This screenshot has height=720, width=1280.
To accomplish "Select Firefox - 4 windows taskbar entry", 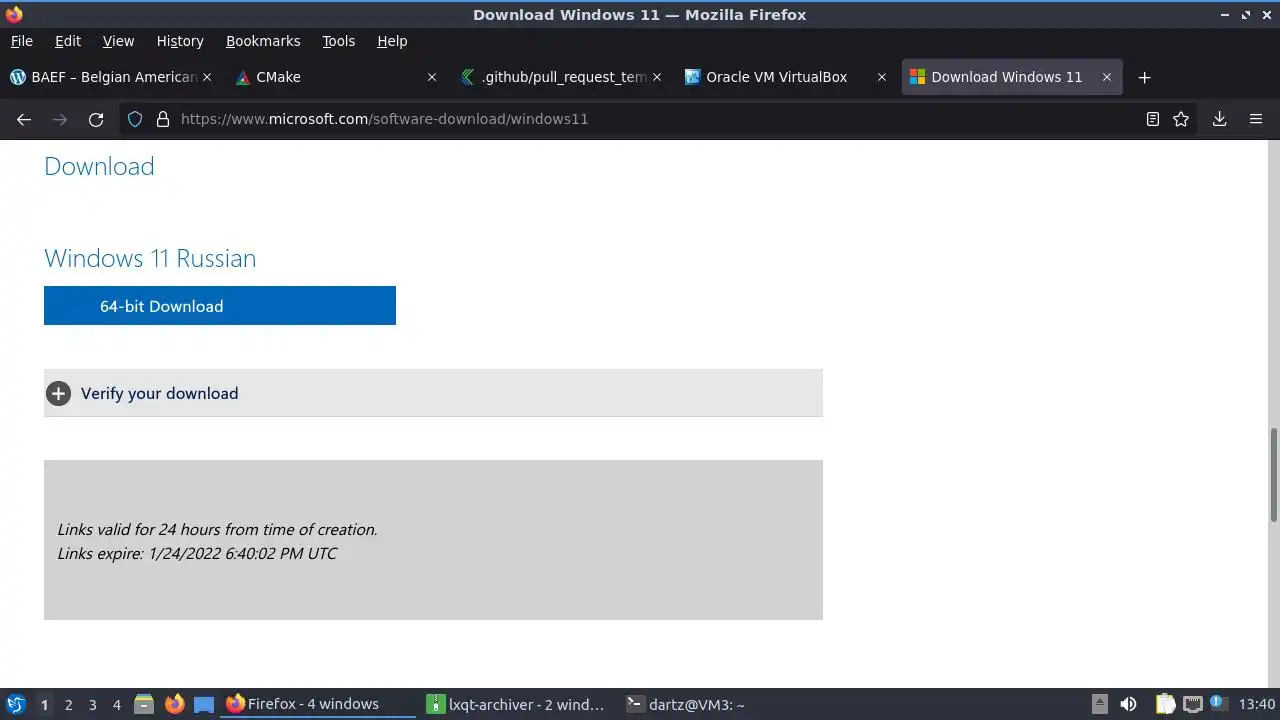I will pyautogui.click(x=318, y=704).
